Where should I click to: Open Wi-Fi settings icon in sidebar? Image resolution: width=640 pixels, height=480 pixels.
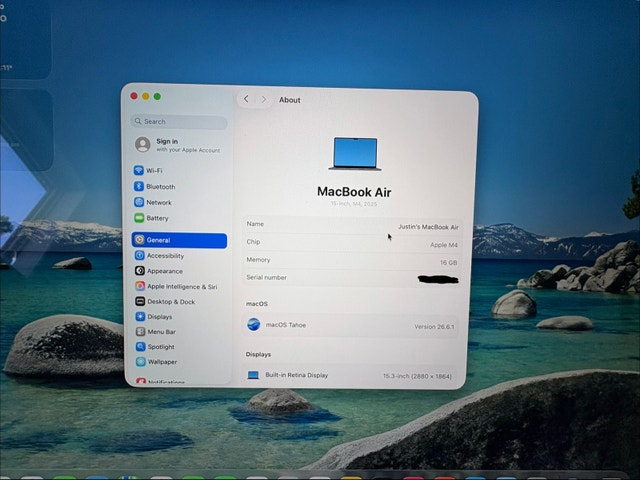click(139, 170)
